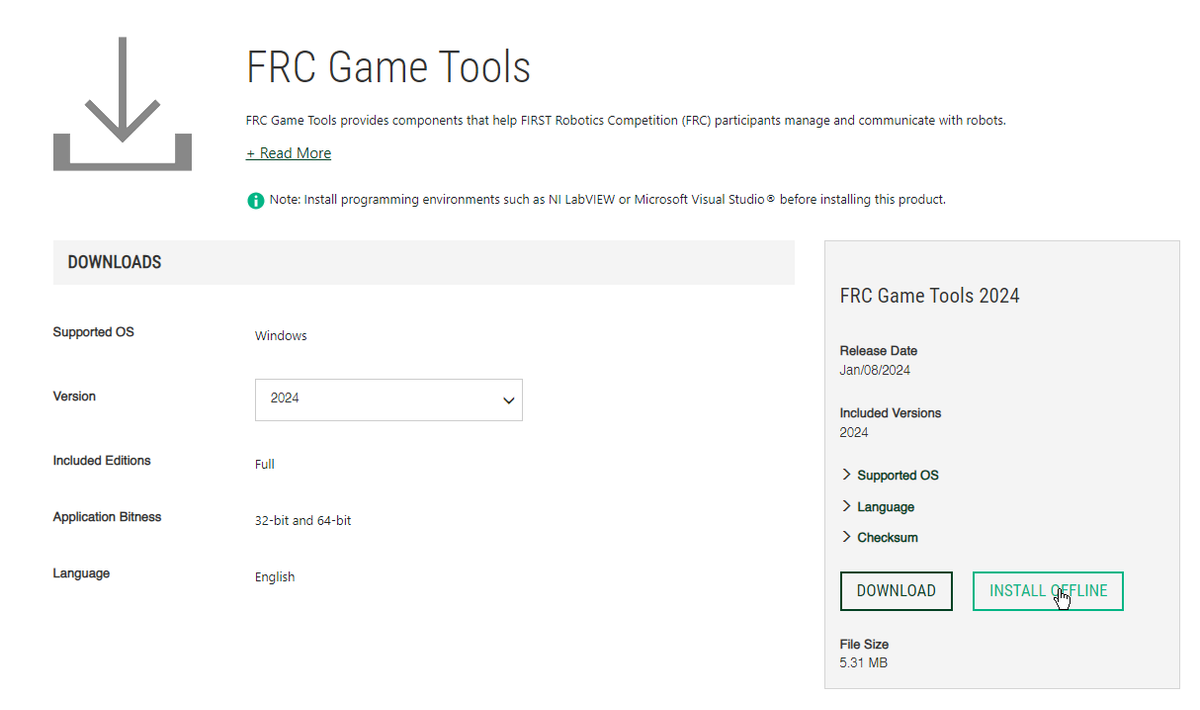The image size is (1200, 710).
Task: Click the FRC Game Tools 2024 heading
Action: [930, 296]
